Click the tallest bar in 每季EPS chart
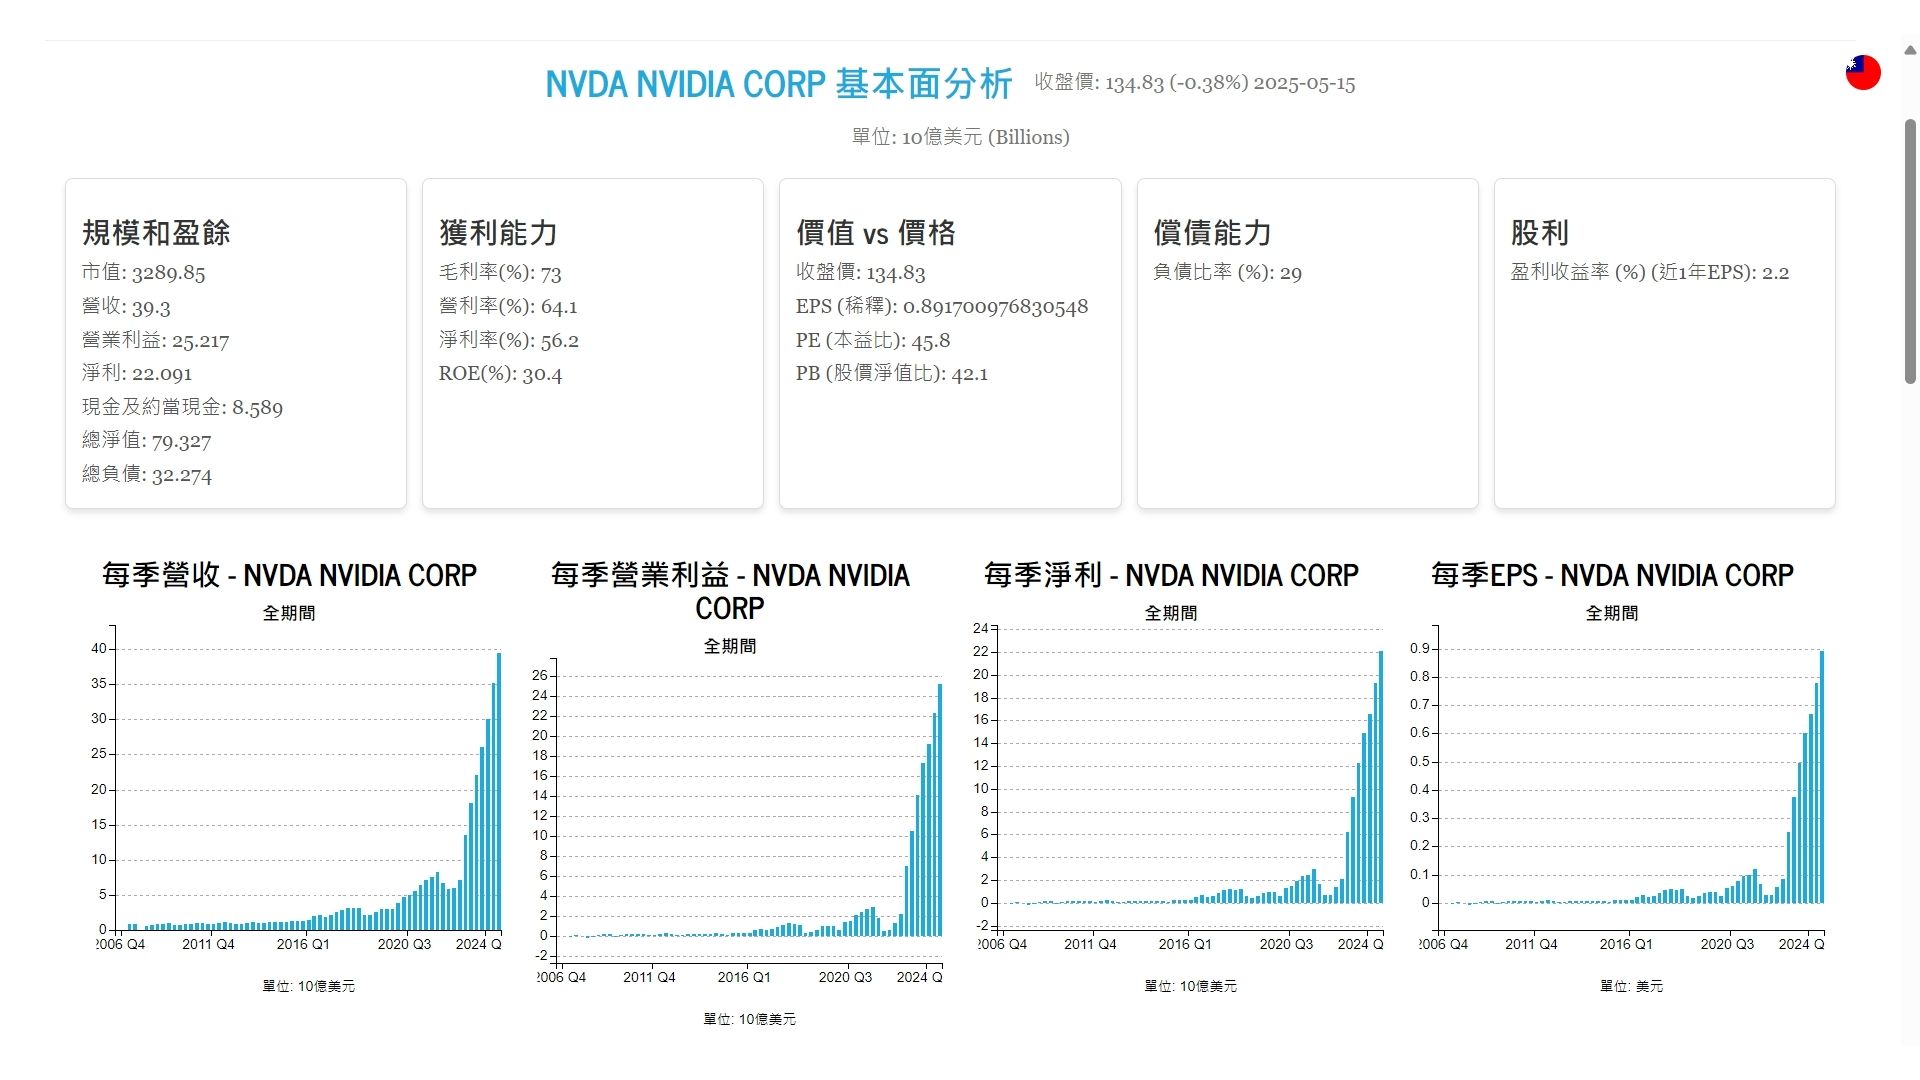The width and height of the screenshot is (1920, 1080). click(1822, 776)
